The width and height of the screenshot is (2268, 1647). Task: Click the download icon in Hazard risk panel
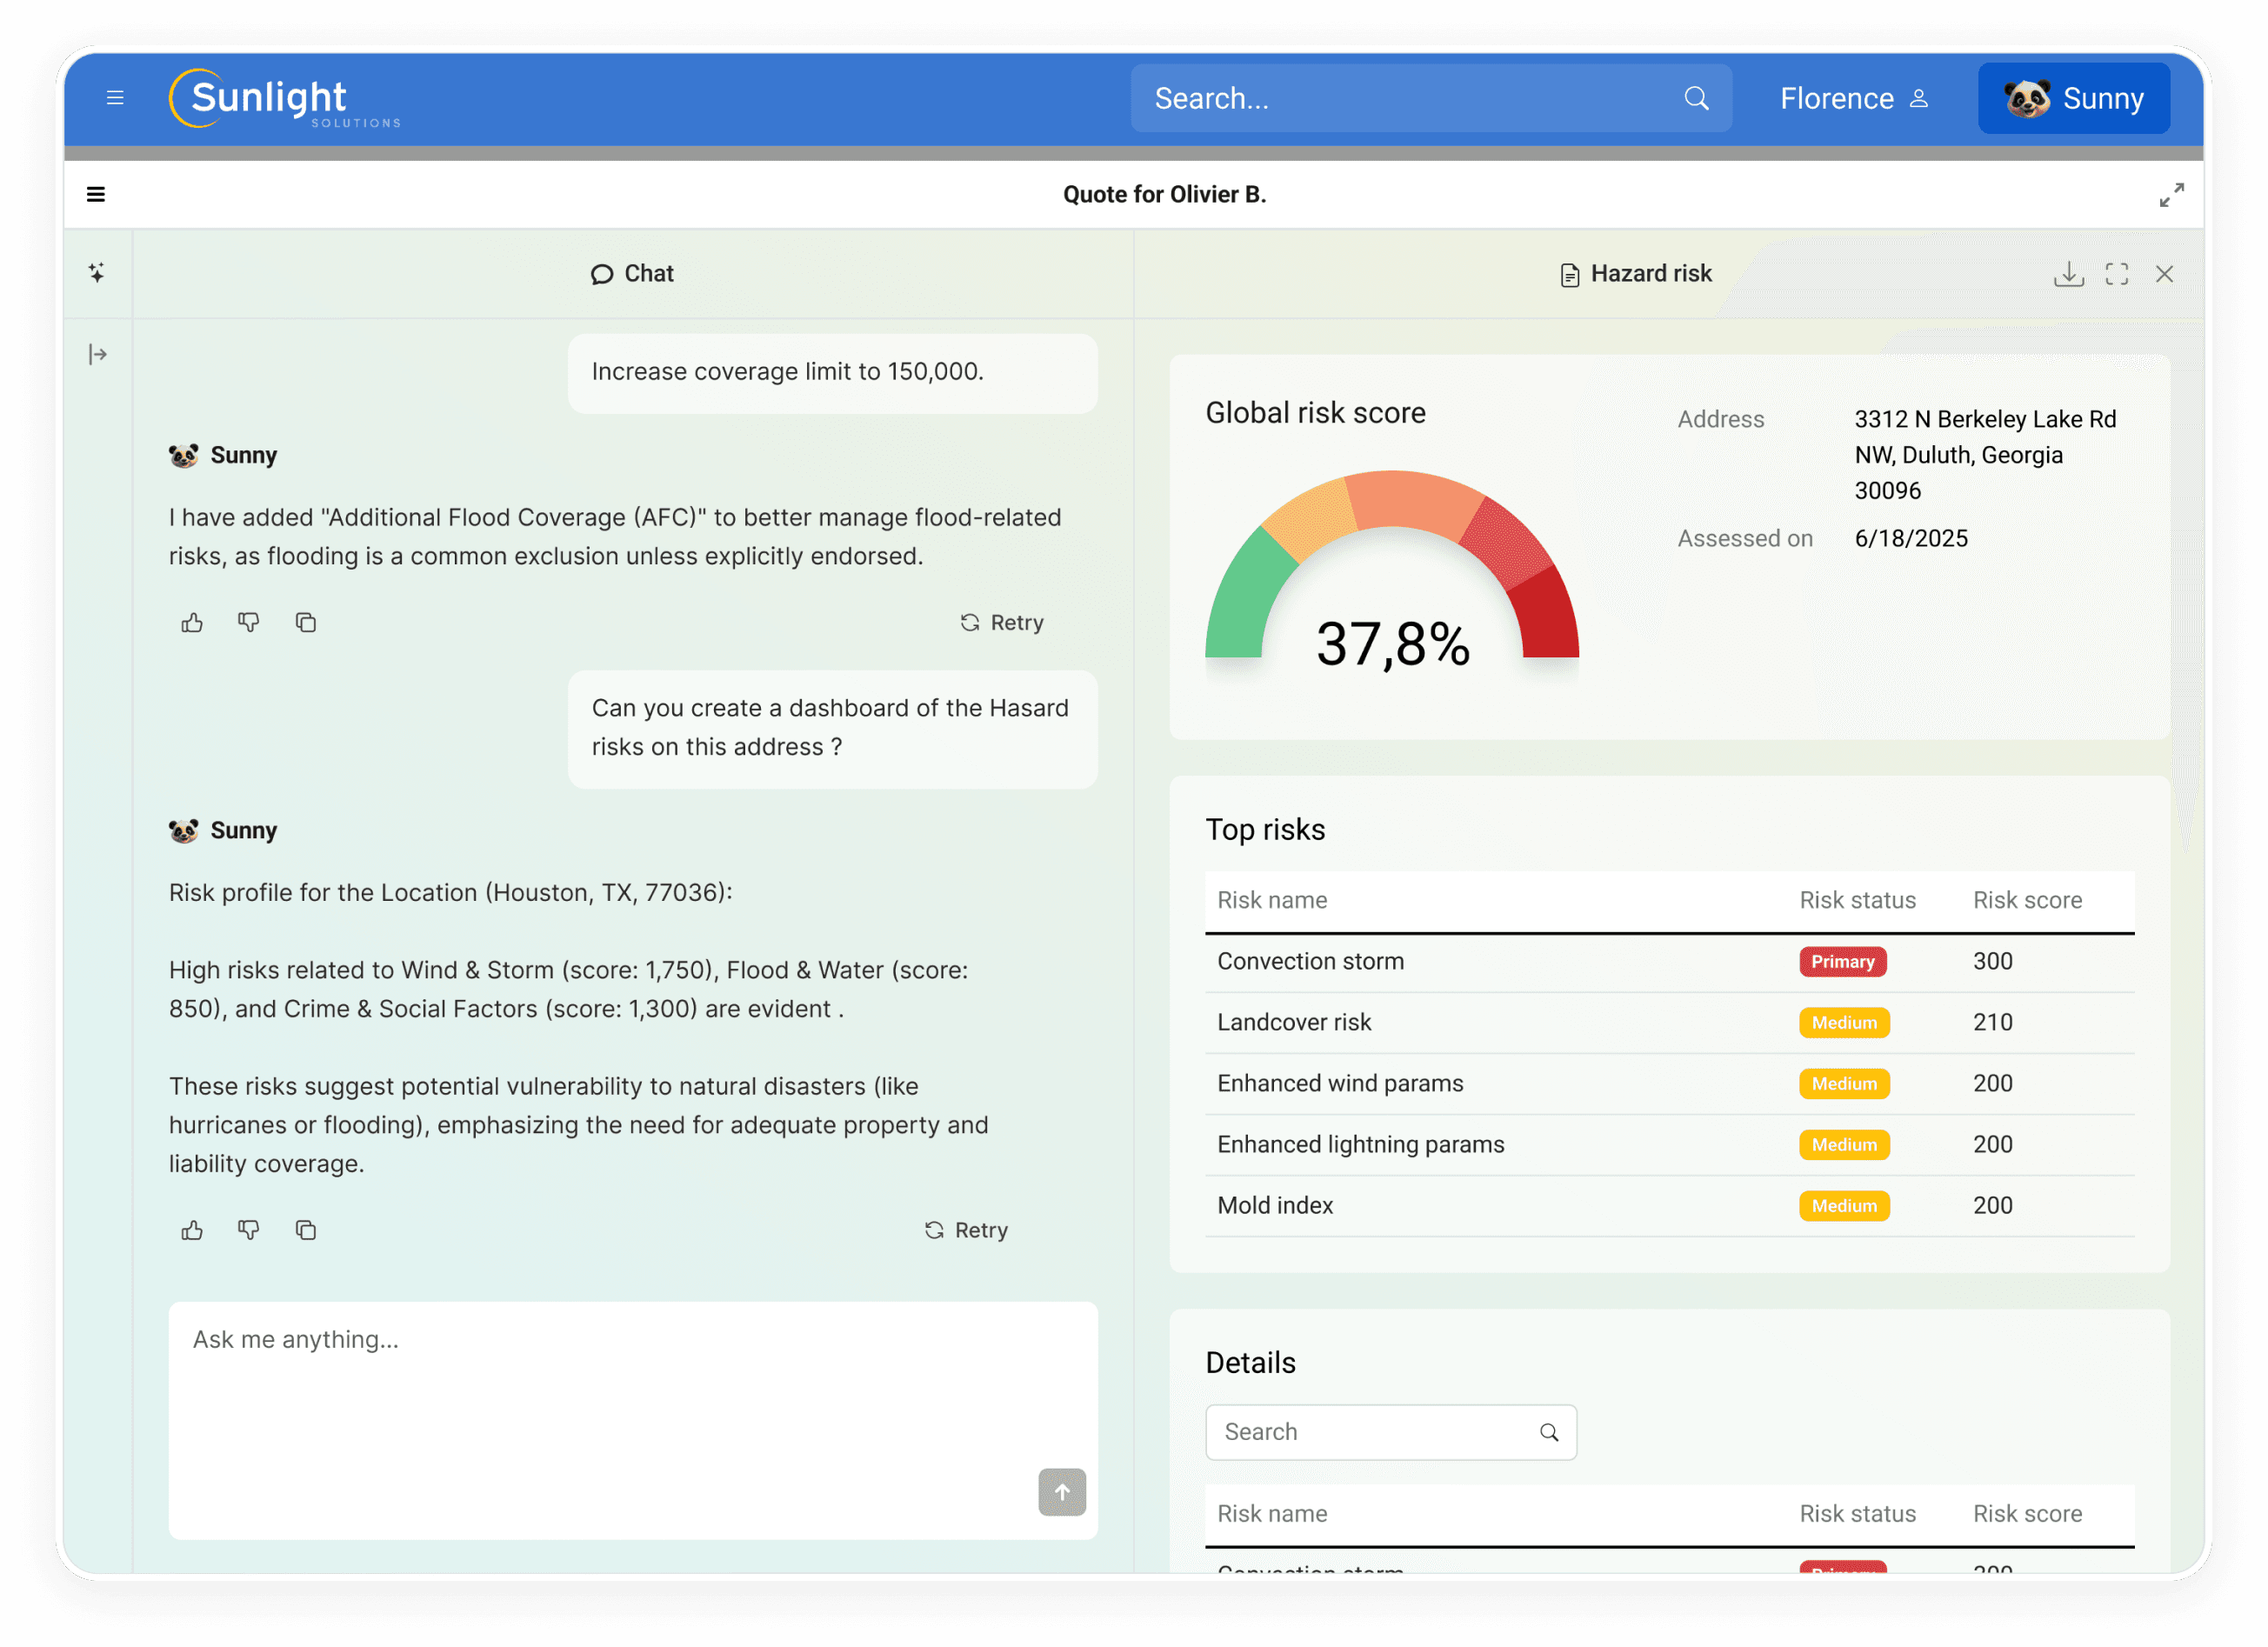(x=2068, y=274)
